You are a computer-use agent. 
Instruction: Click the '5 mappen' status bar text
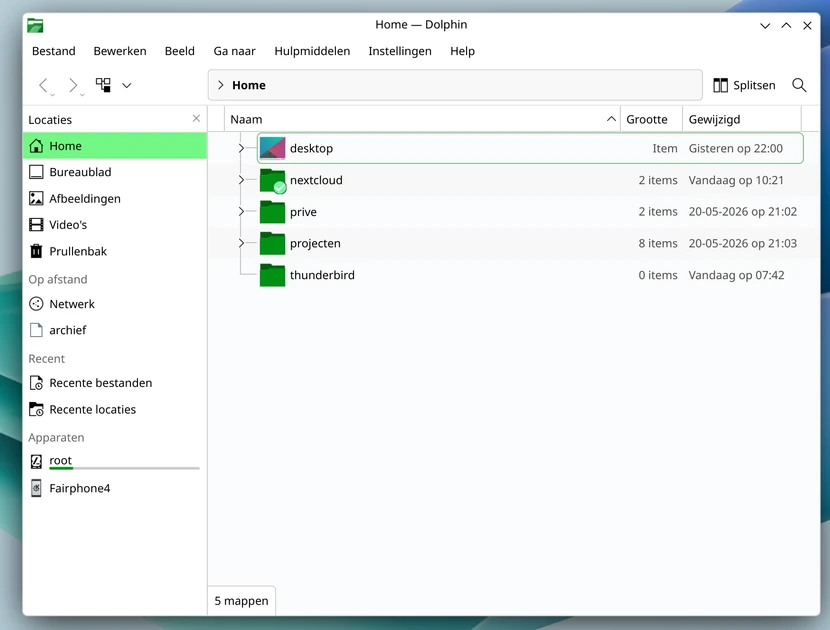[241, 601]
